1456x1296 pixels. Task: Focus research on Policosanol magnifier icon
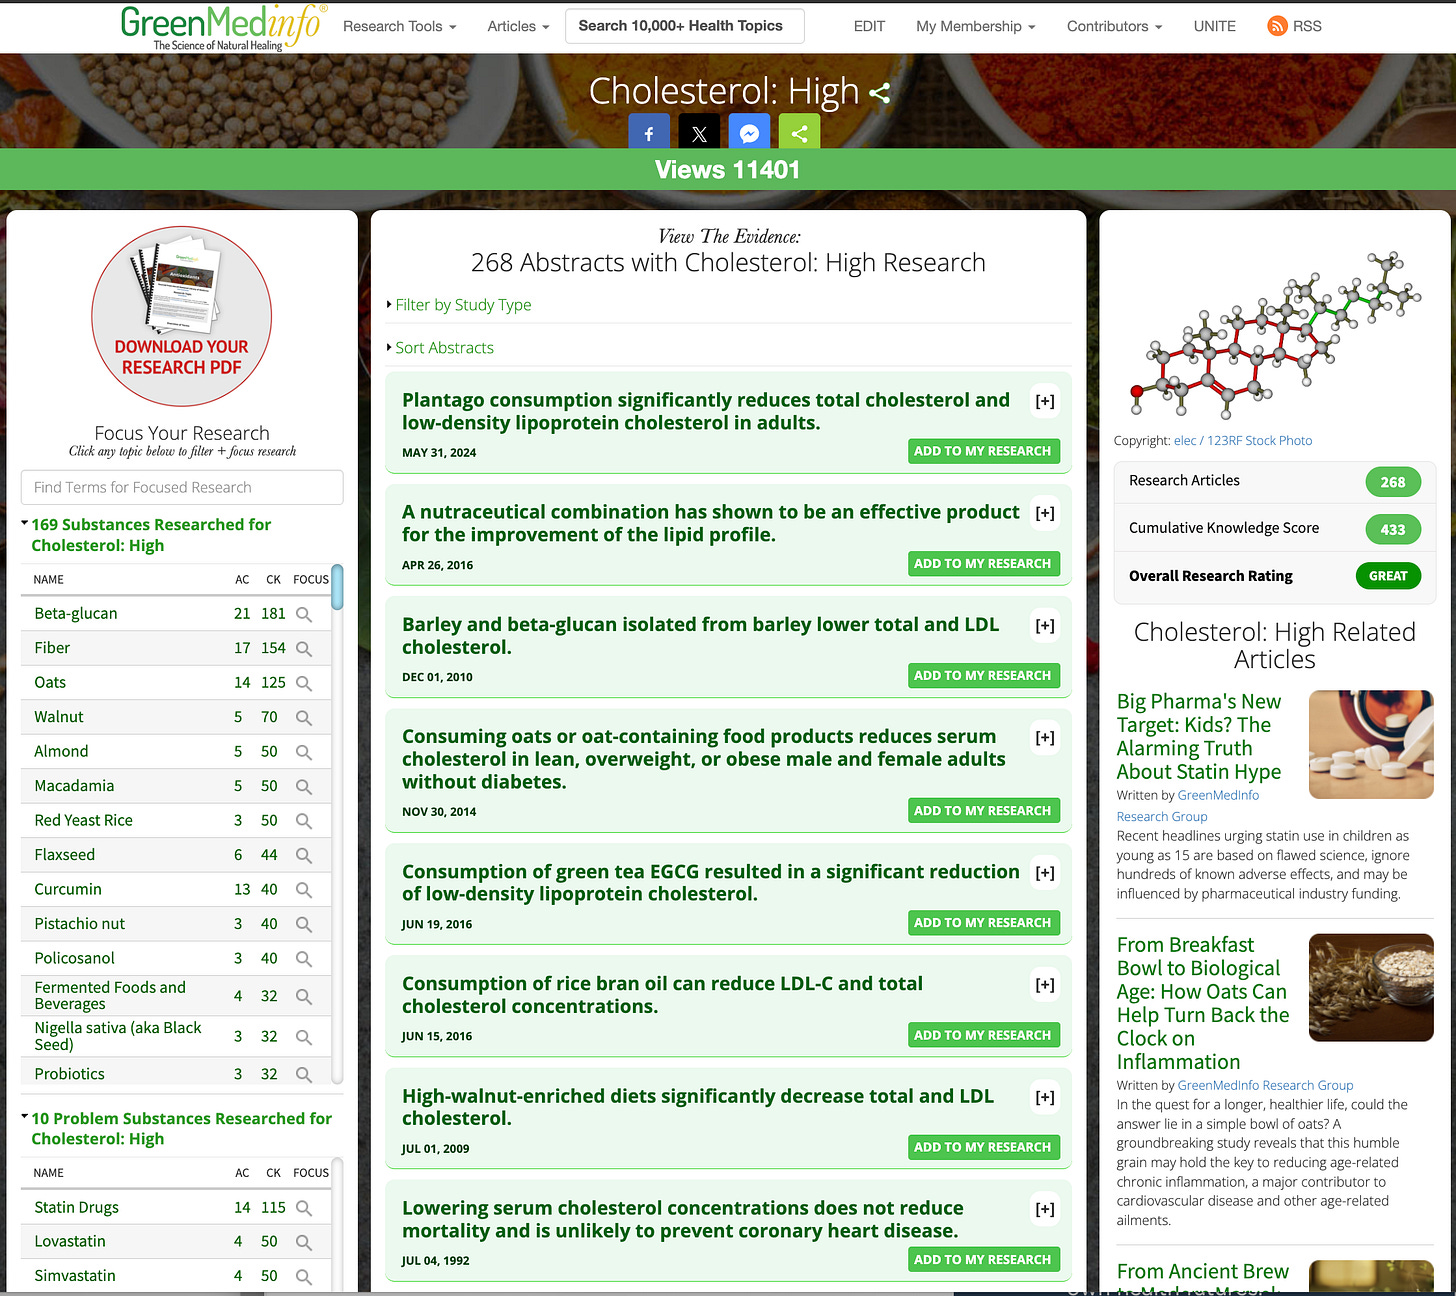[x=304, y=960]
